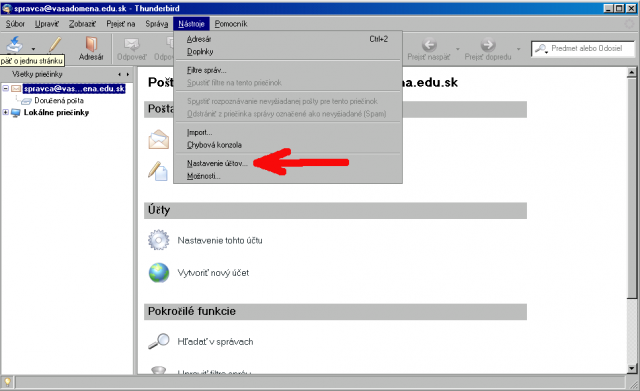Click the globe icon for new account

(x=159, y=273)
